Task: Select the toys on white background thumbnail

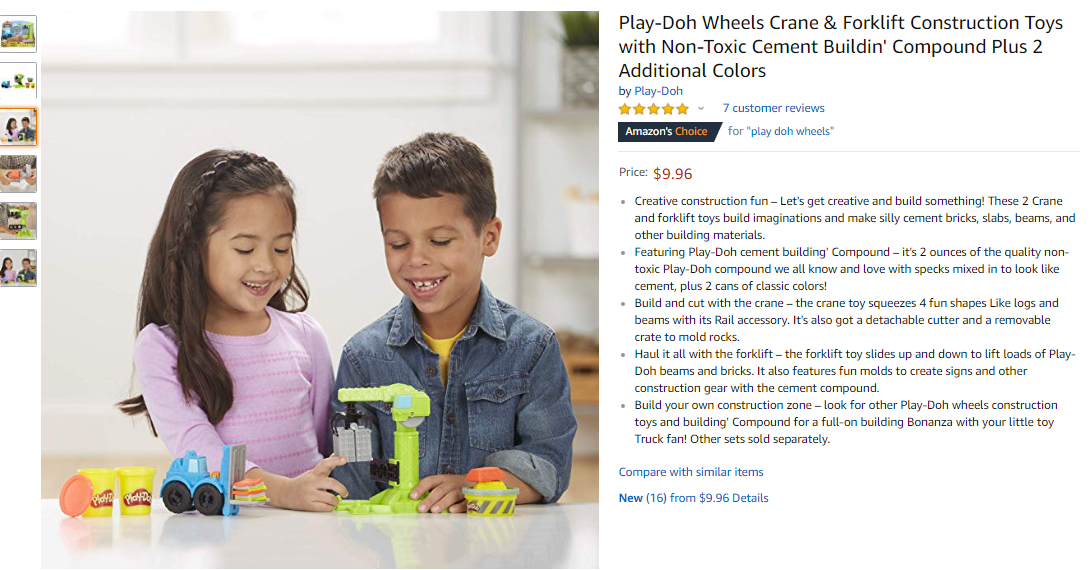Action: click(18, 81)
